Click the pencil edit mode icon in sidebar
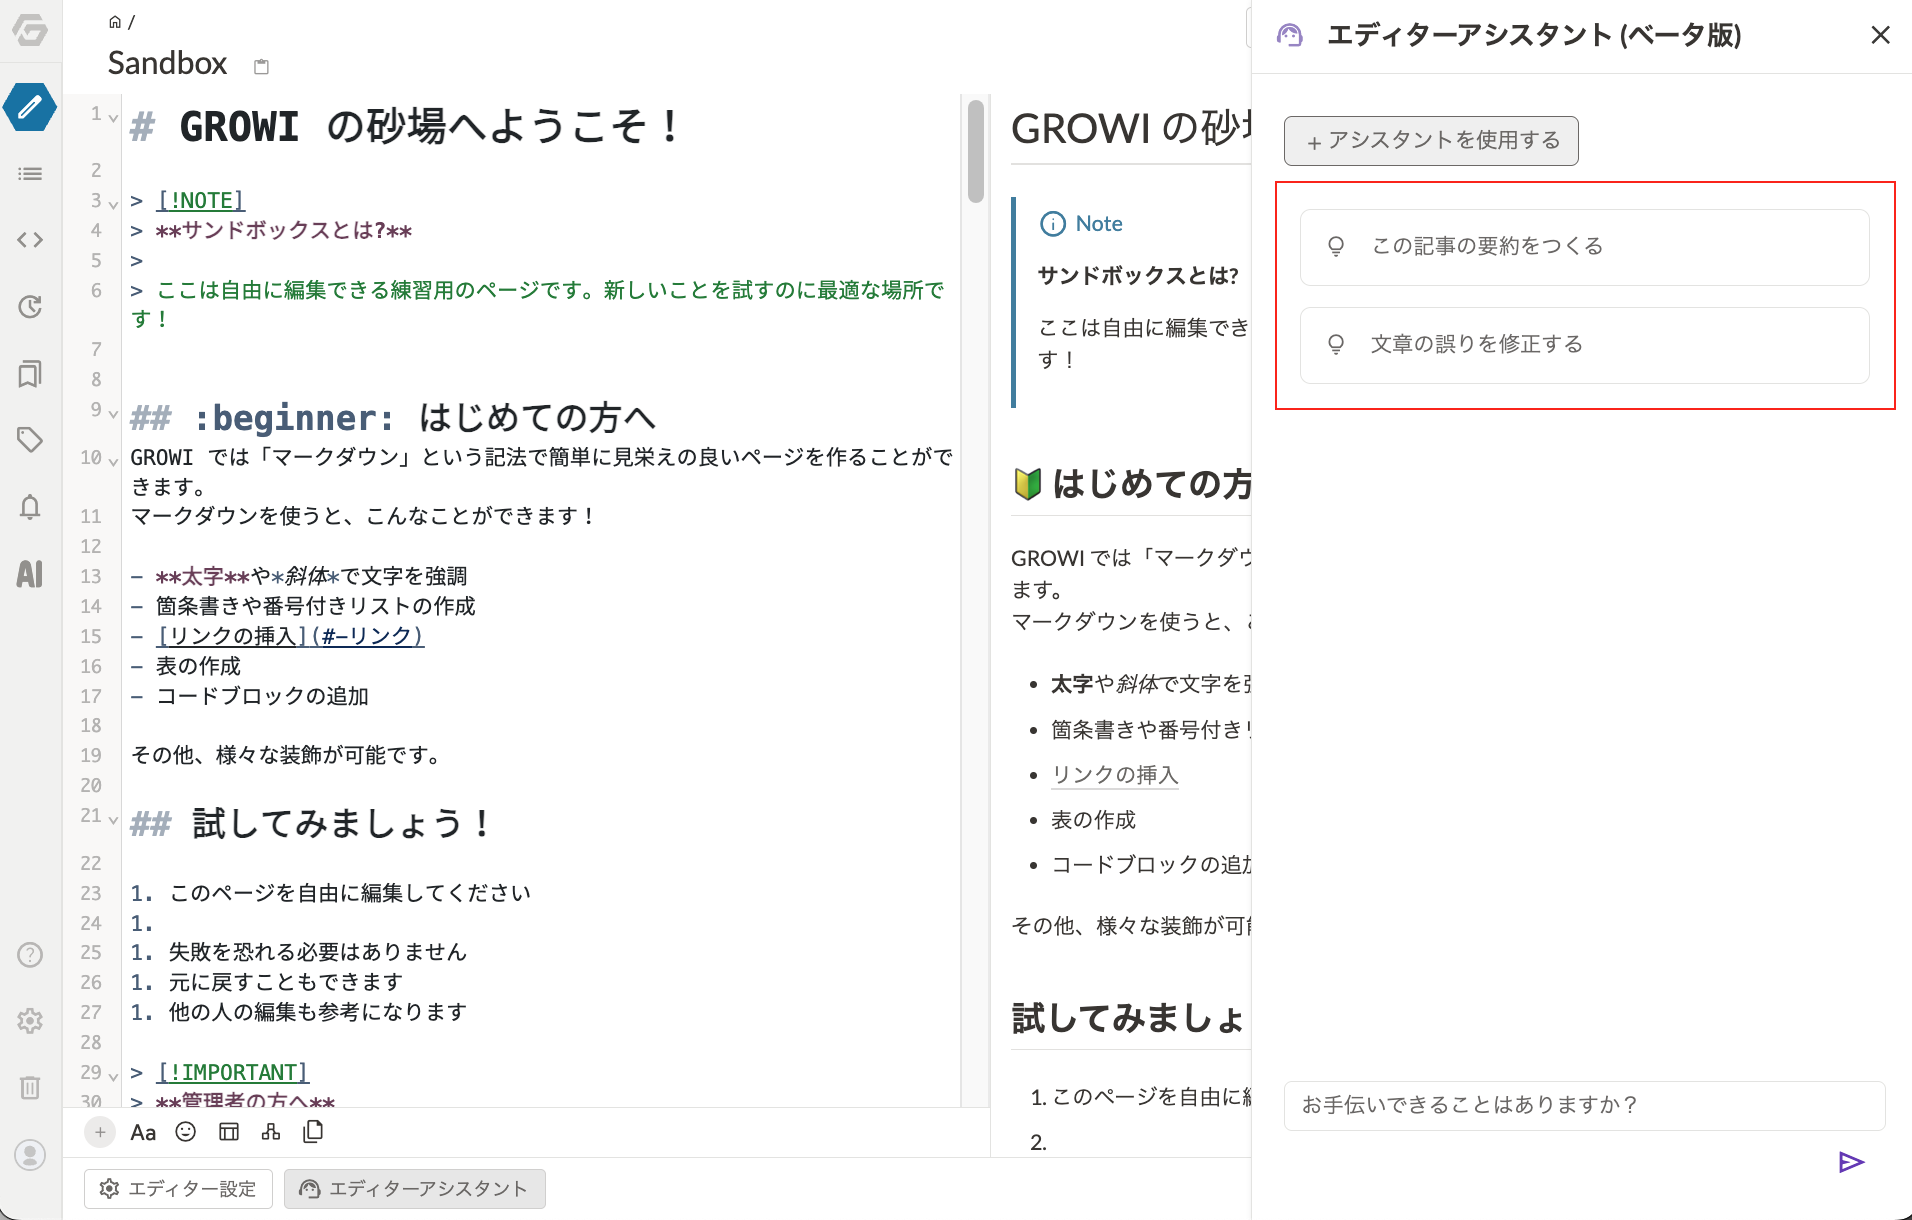The height and width of the screenshot is (1220, 1912). coord(30,107)
